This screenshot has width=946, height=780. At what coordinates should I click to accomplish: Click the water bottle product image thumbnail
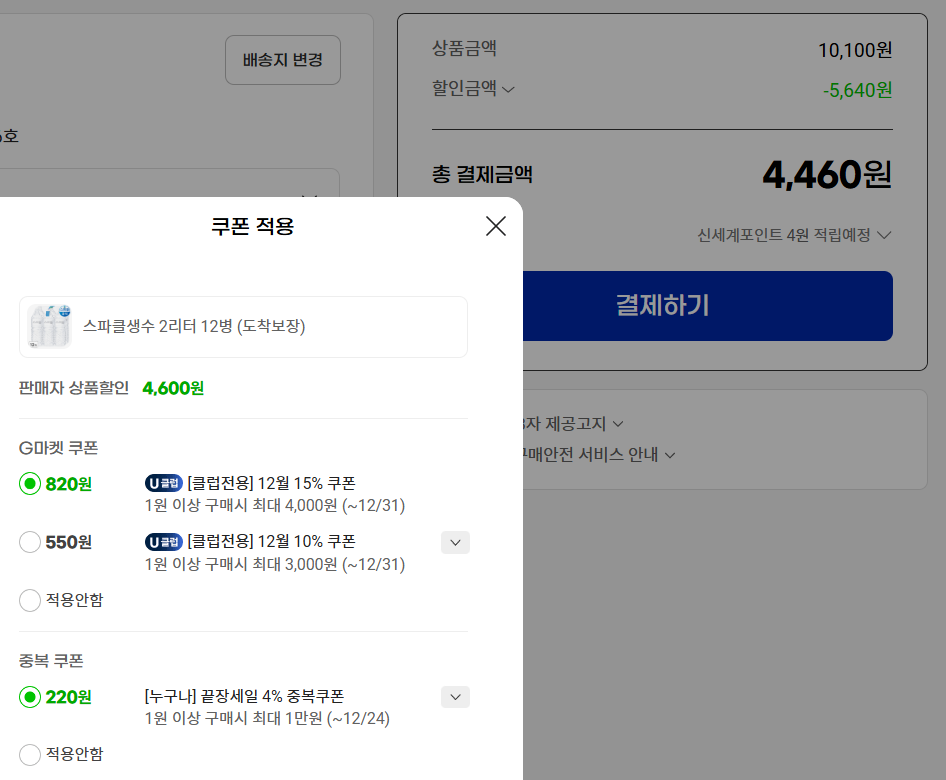coord(48,324)
